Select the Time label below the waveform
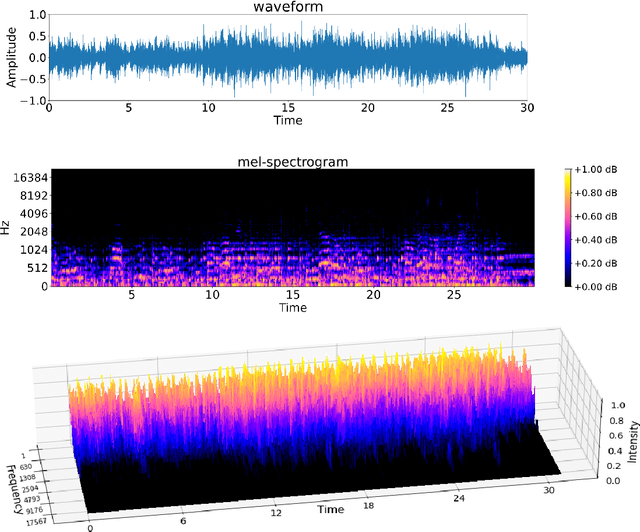The width and height of the screenshot is (640, 532). 289,120
